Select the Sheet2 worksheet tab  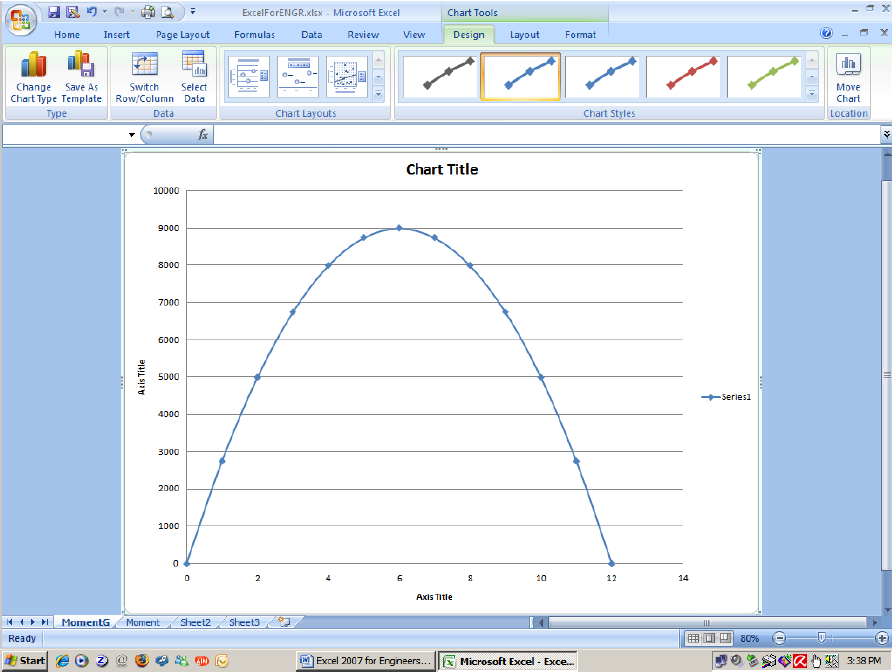tap(194, 621)
